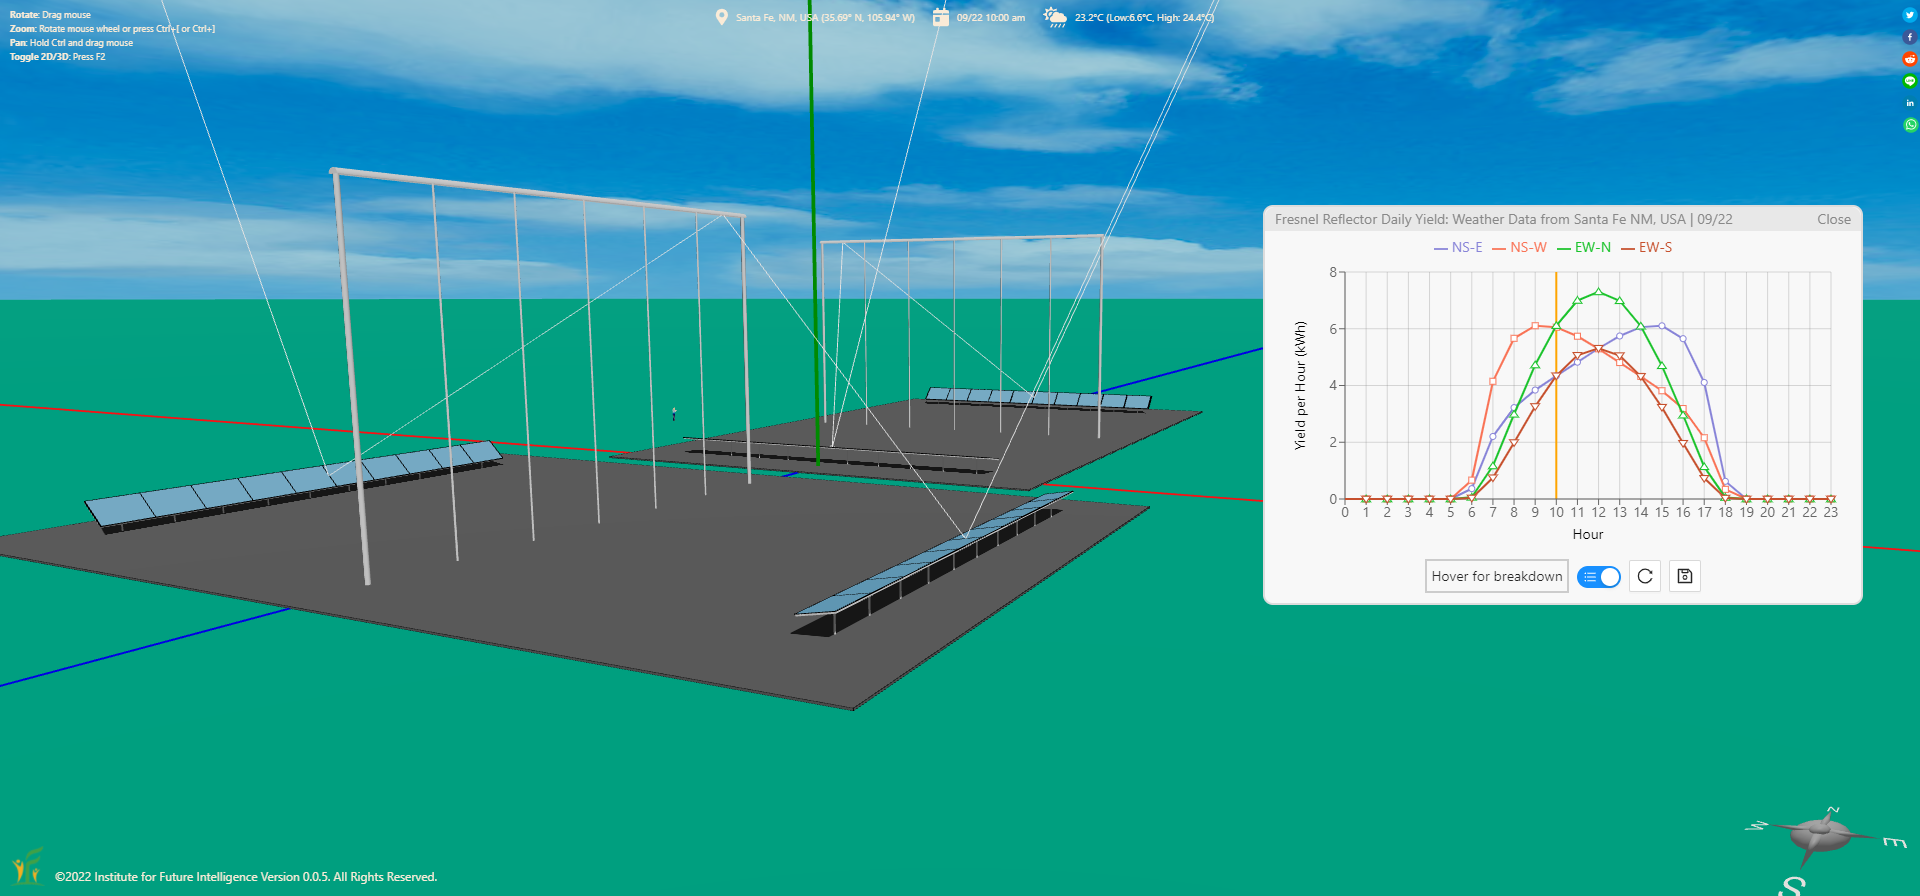Hide the EW-N legend series
The image size is (1920, 896).
1584,248
